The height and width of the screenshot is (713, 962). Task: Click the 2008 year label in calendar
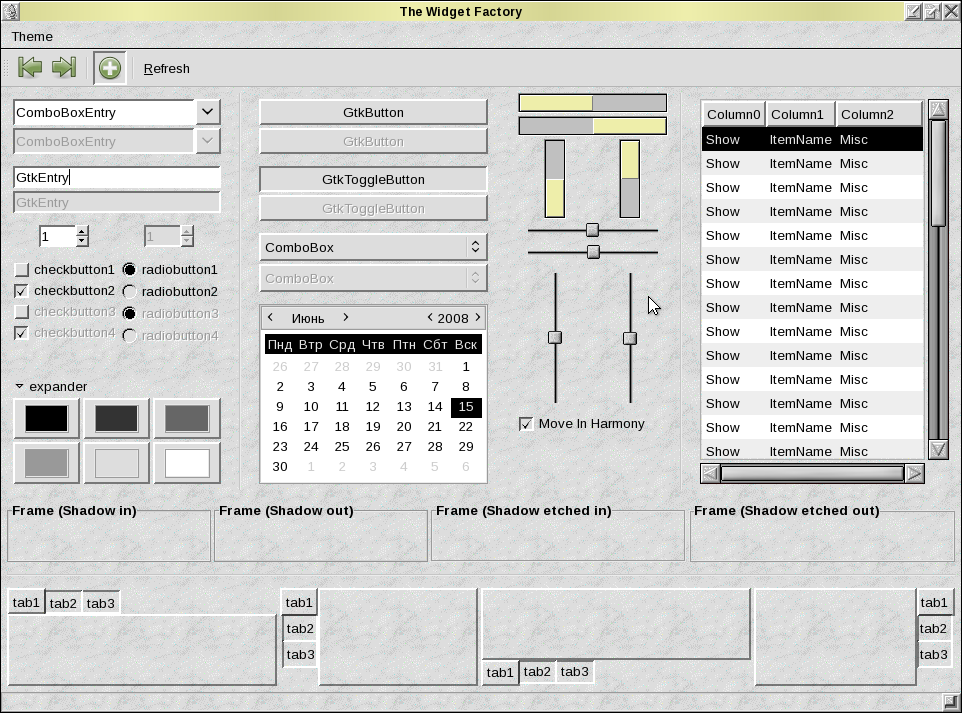(x=453, y=318)
